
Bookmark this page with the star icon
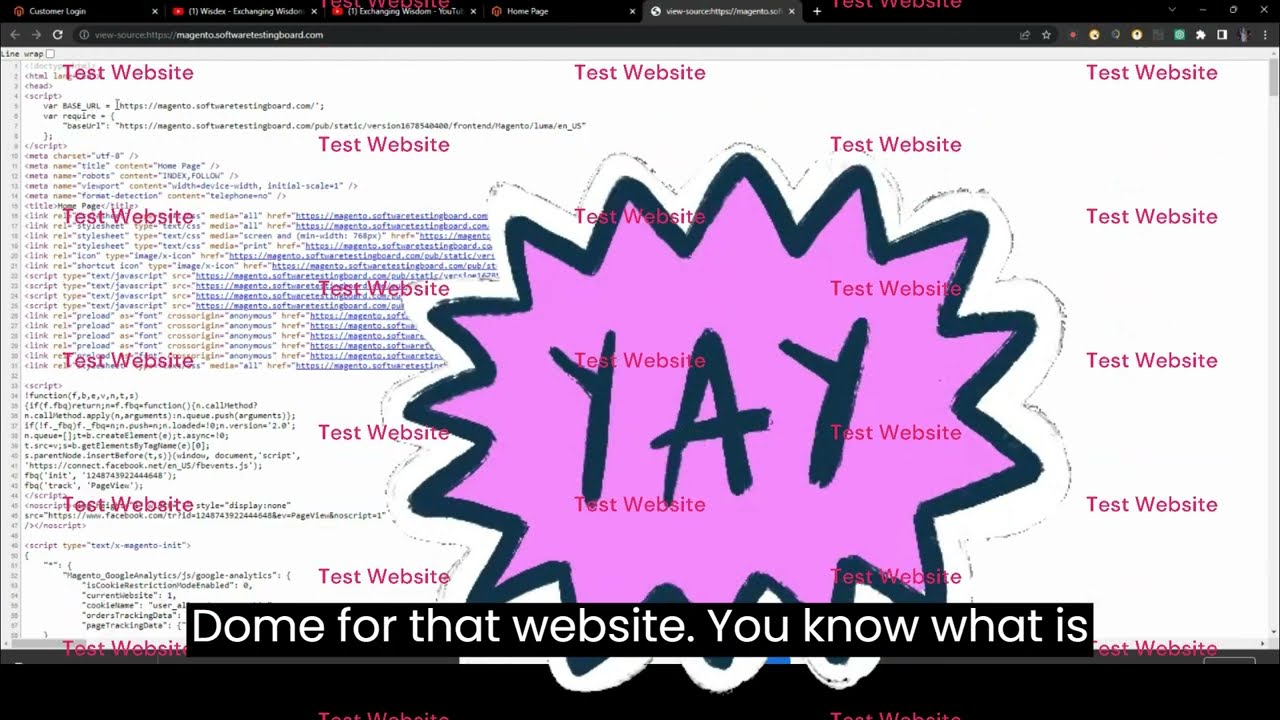(1046, 34)
